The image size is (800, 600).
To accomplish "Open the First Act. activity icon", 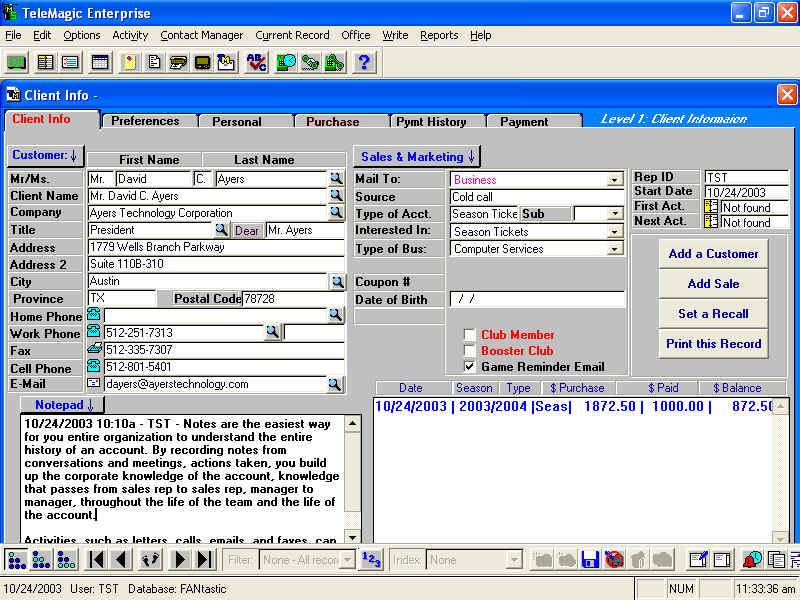I will (711, 206).
